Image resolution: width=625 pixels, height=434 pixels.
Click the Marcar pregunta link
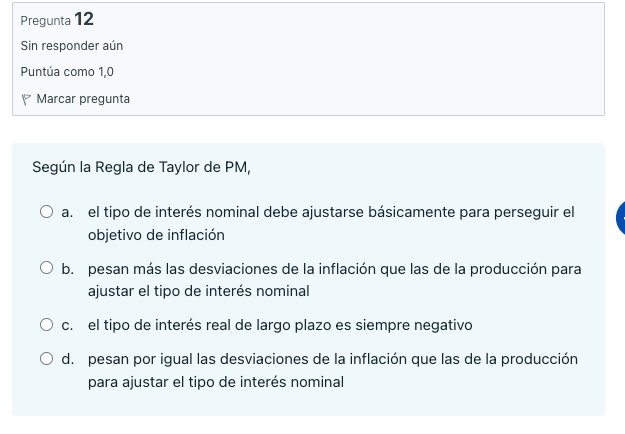(x=83, y=99)
